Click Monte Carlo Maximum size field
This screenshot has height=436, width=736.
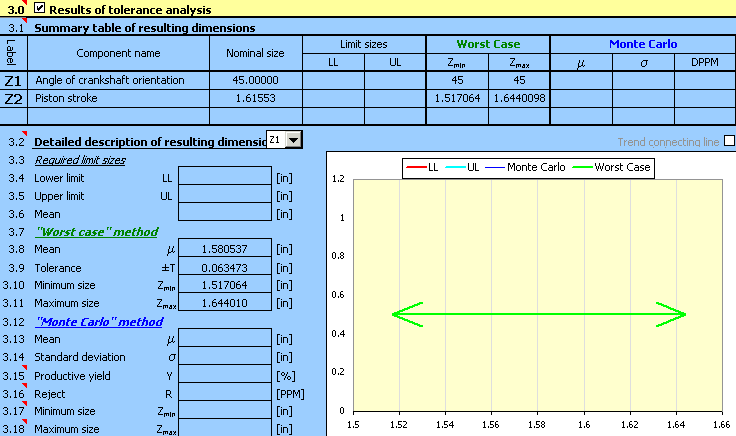pyautogui.click(x=225, y=428)
